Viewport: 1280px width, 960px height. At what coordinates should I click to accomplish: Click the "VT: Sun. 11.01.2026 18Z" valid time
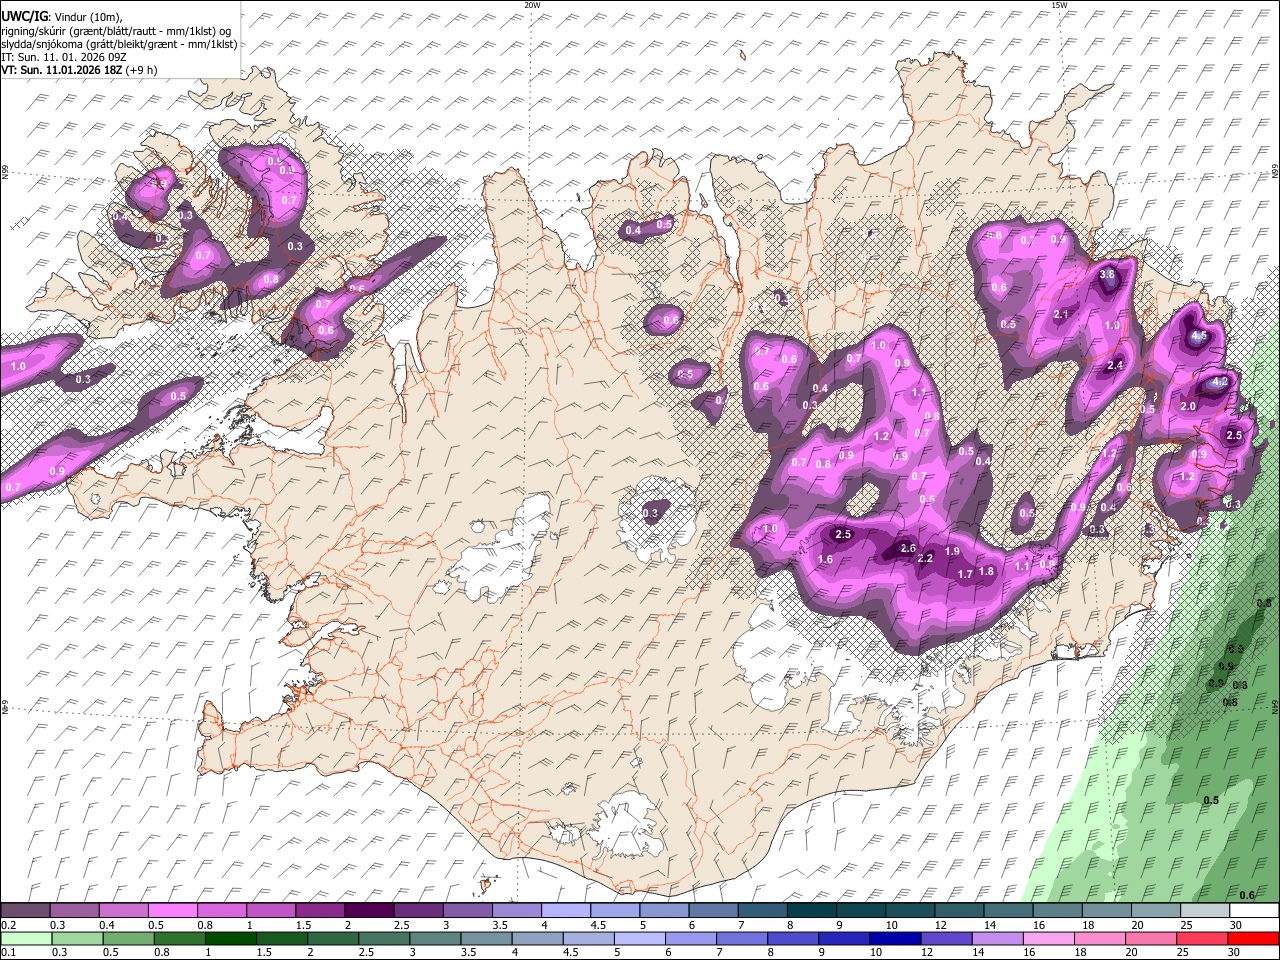[x=61, y=70]
